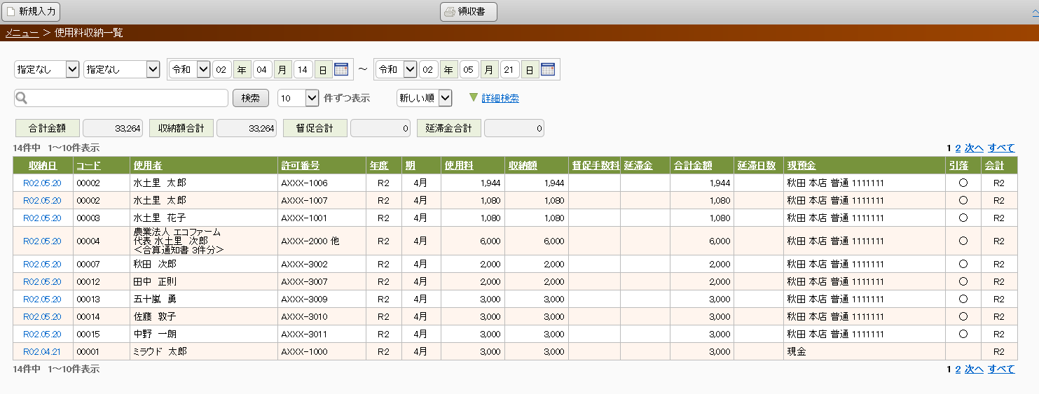The image size is (1039, 394).
Task: Sort by the 引落 column header
Action: click(x=958, y=166)
